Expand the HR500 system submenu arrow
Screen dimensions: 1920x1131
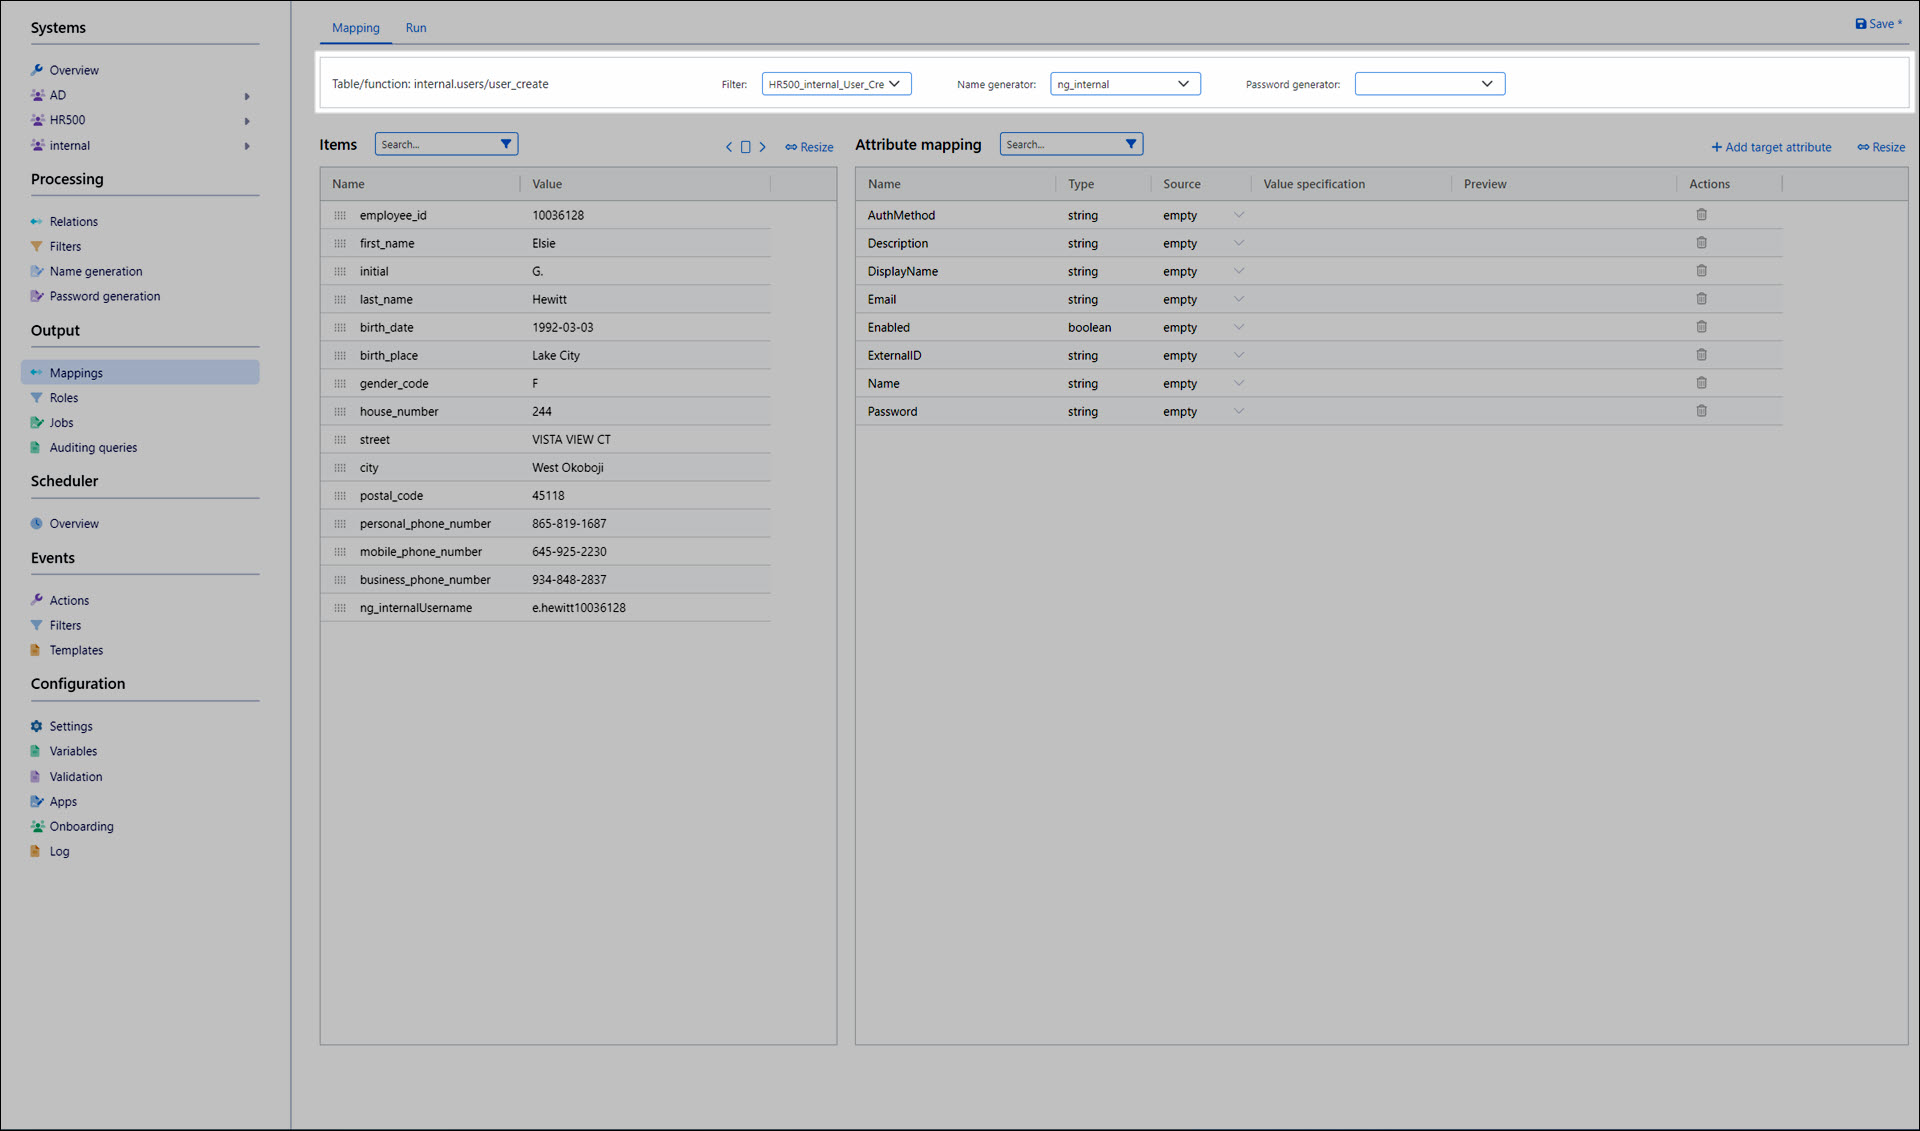pyautogui.click(x=247, y=121)
